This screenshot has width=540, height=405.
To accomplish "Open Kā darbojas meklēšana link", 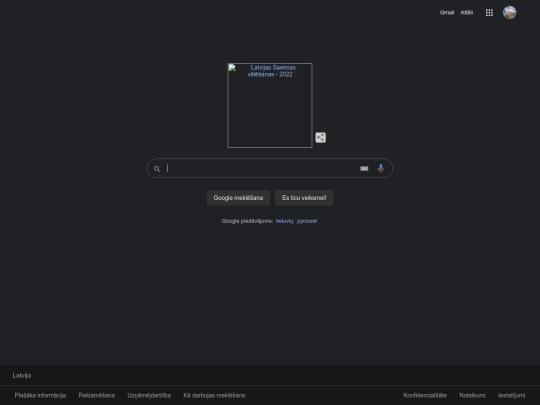I will (x=214, y=395).
